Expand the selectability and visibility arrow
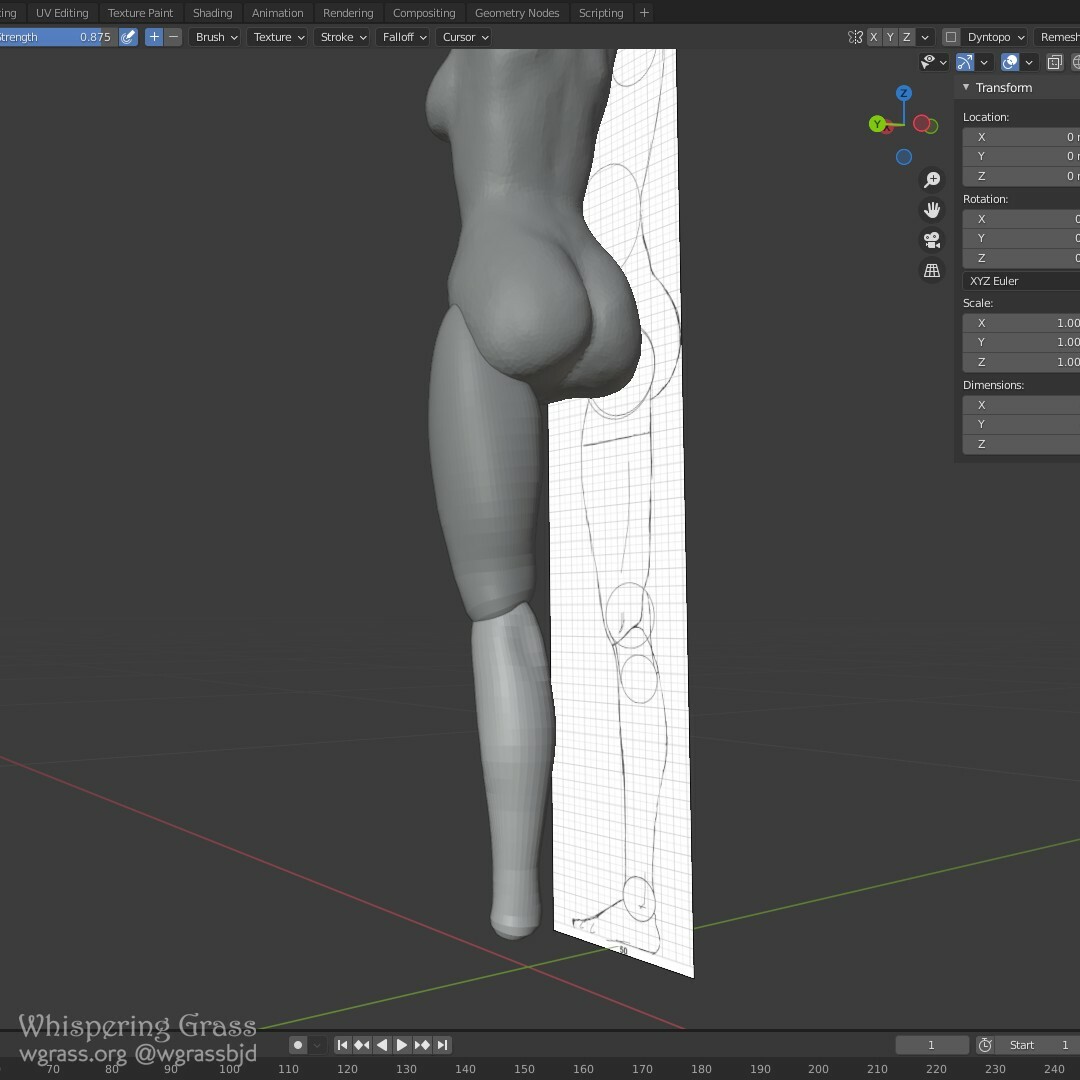 944,63
